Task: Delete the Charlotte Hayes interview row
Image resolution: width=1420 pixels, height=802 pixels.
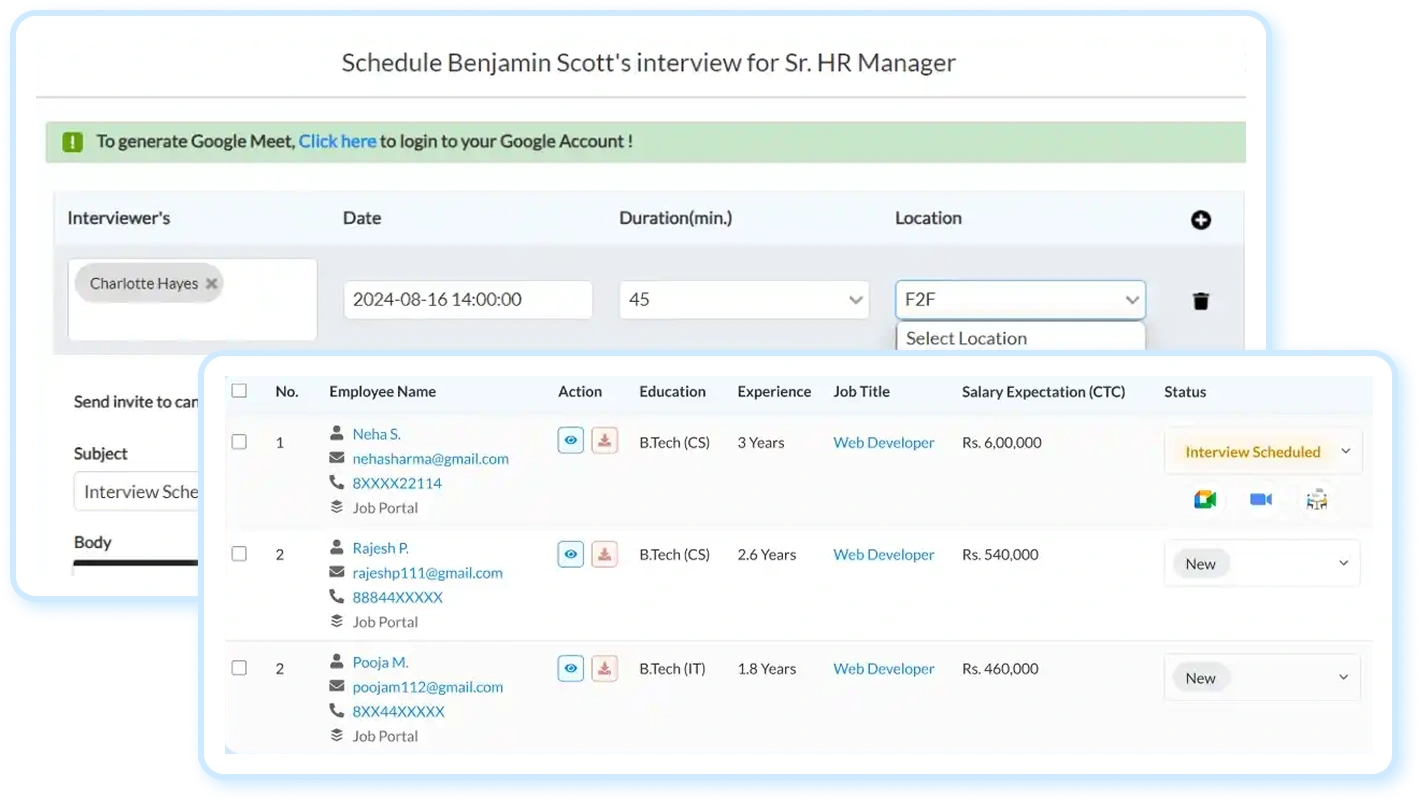Action: pyautogui.click(x=1201, y=300)
